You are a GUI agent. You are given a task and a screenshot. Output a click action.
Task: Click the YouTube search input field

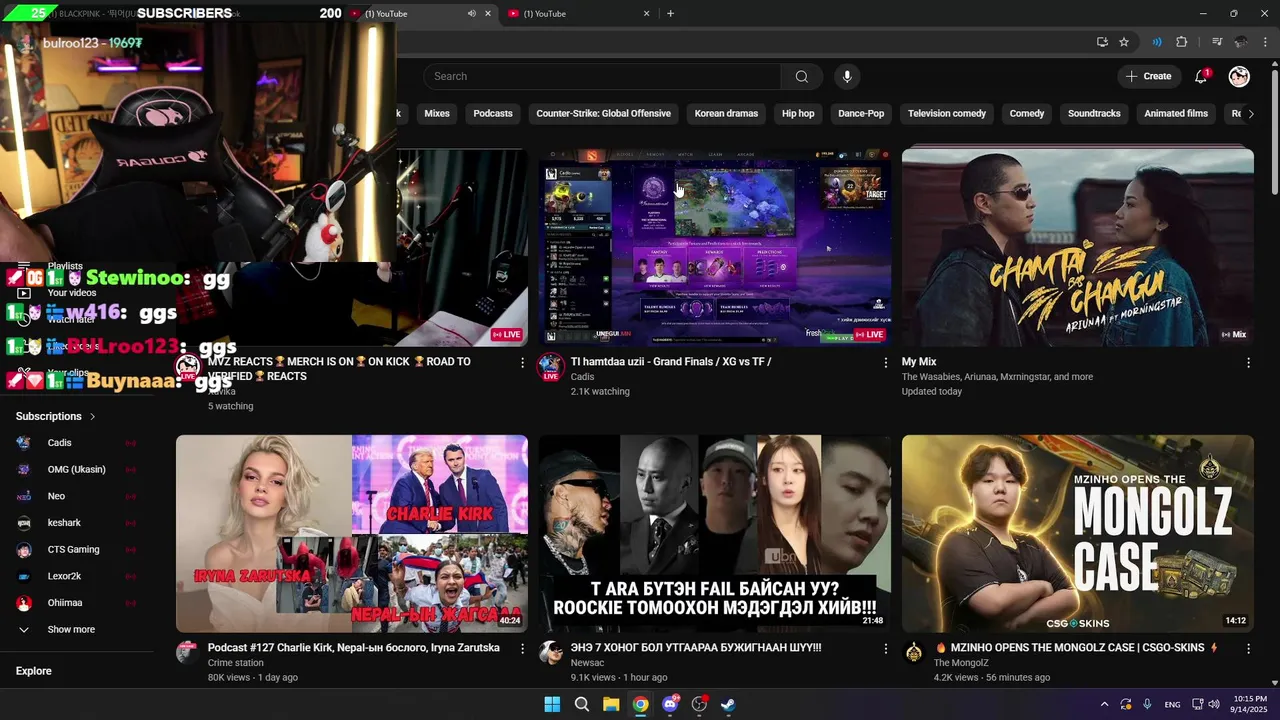pos(601,77)
